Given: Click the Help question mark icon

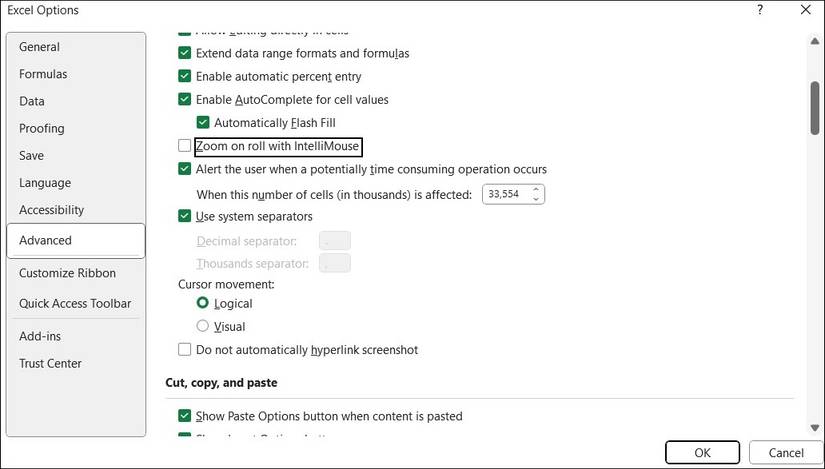Looking at the screenshot, I should (760, 10).
